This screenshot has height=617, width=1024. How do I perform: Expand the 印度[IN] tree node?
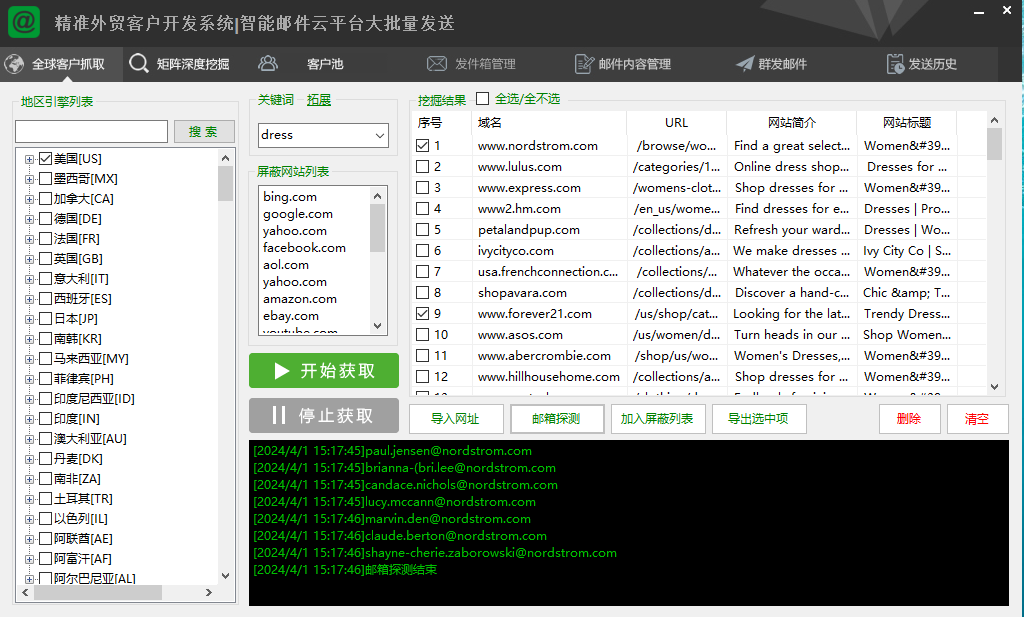tap(29, 419)
